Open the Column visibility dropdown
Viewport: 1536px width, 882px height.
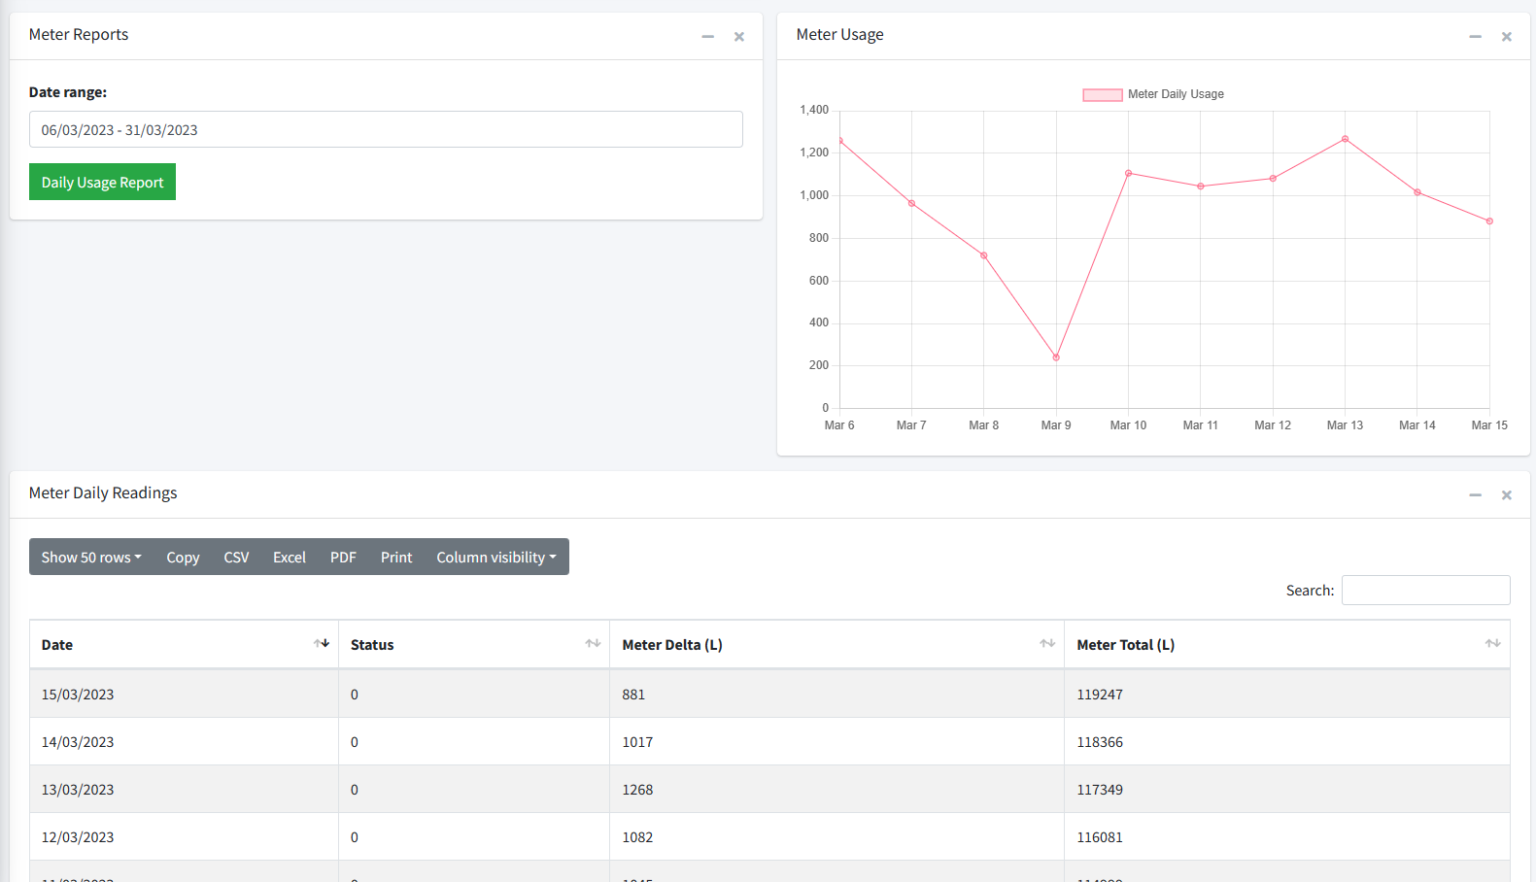(x=496, y=557)
